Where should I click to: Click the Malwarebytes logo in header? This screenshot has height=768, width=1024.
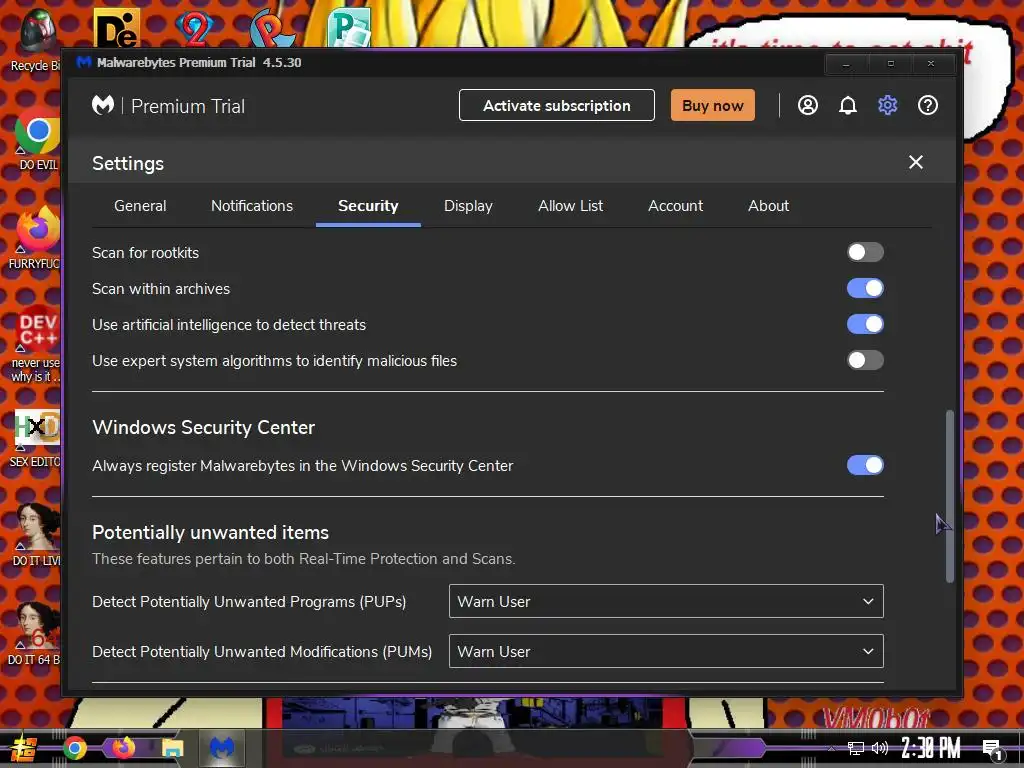(103, 105)
